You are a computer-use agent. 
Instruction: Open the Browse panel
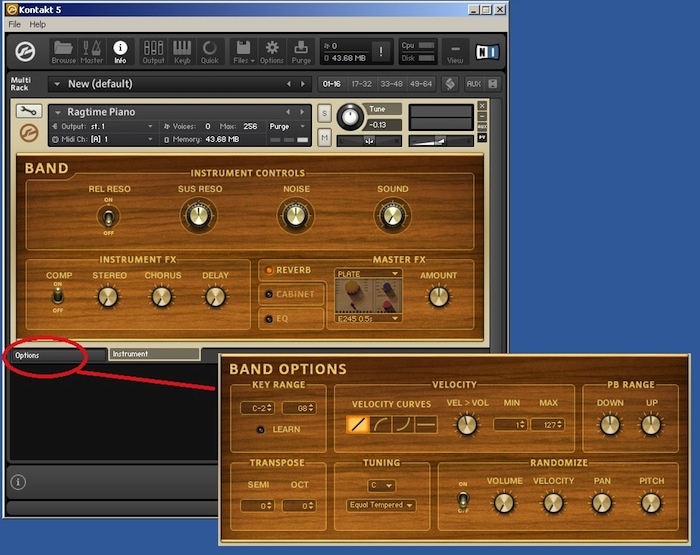pos(63,52)
